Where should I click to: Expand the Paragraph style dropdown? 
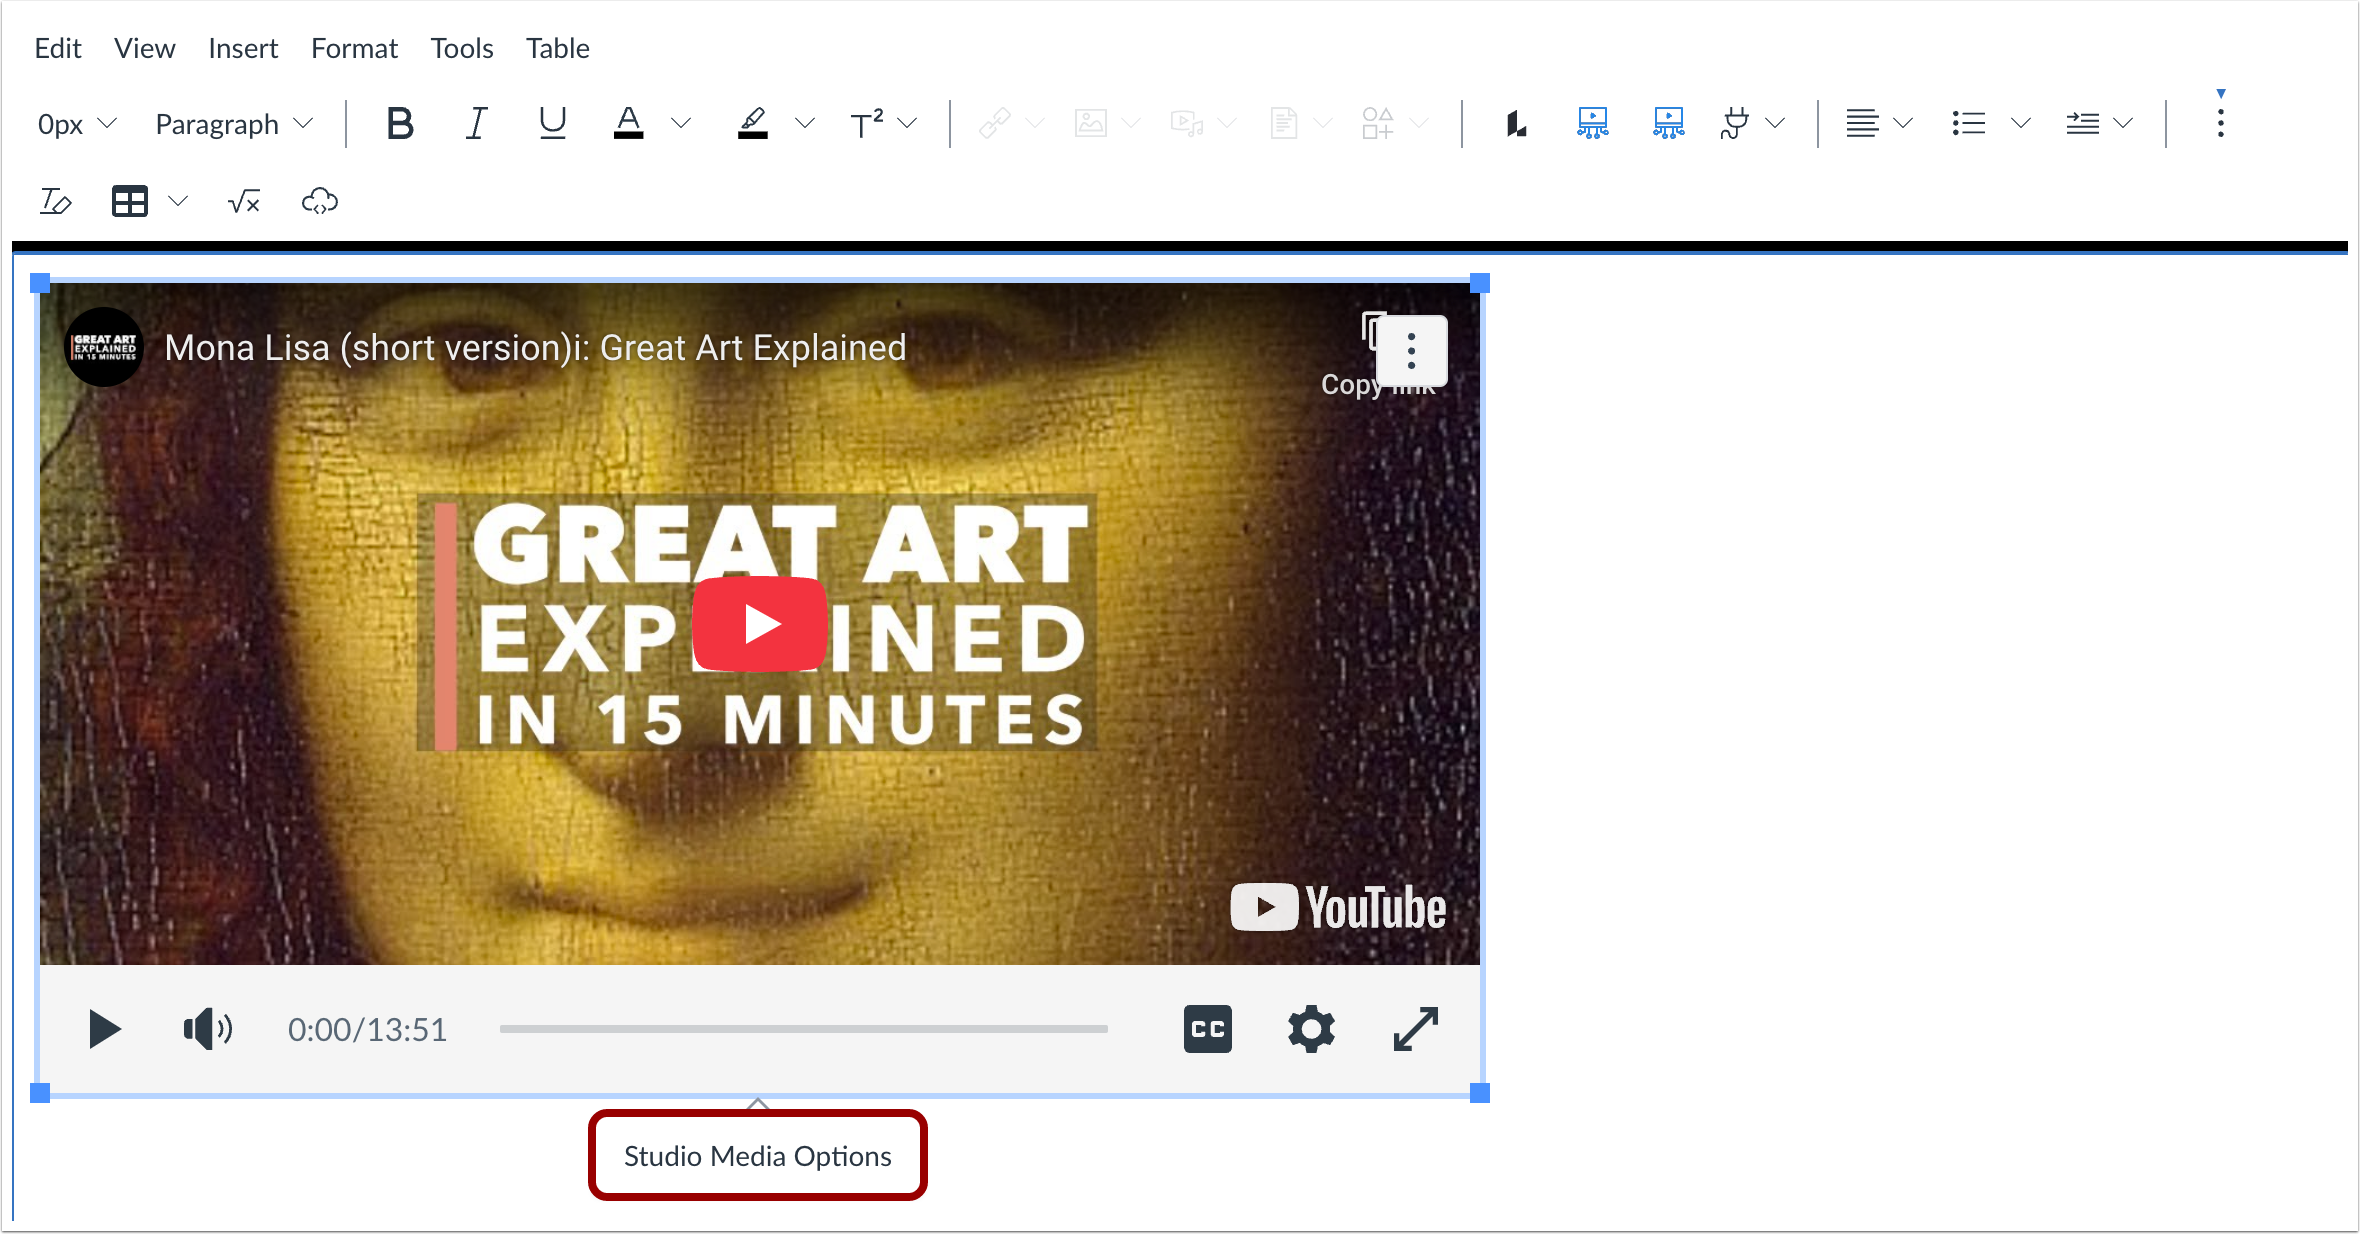pos(233,122)
